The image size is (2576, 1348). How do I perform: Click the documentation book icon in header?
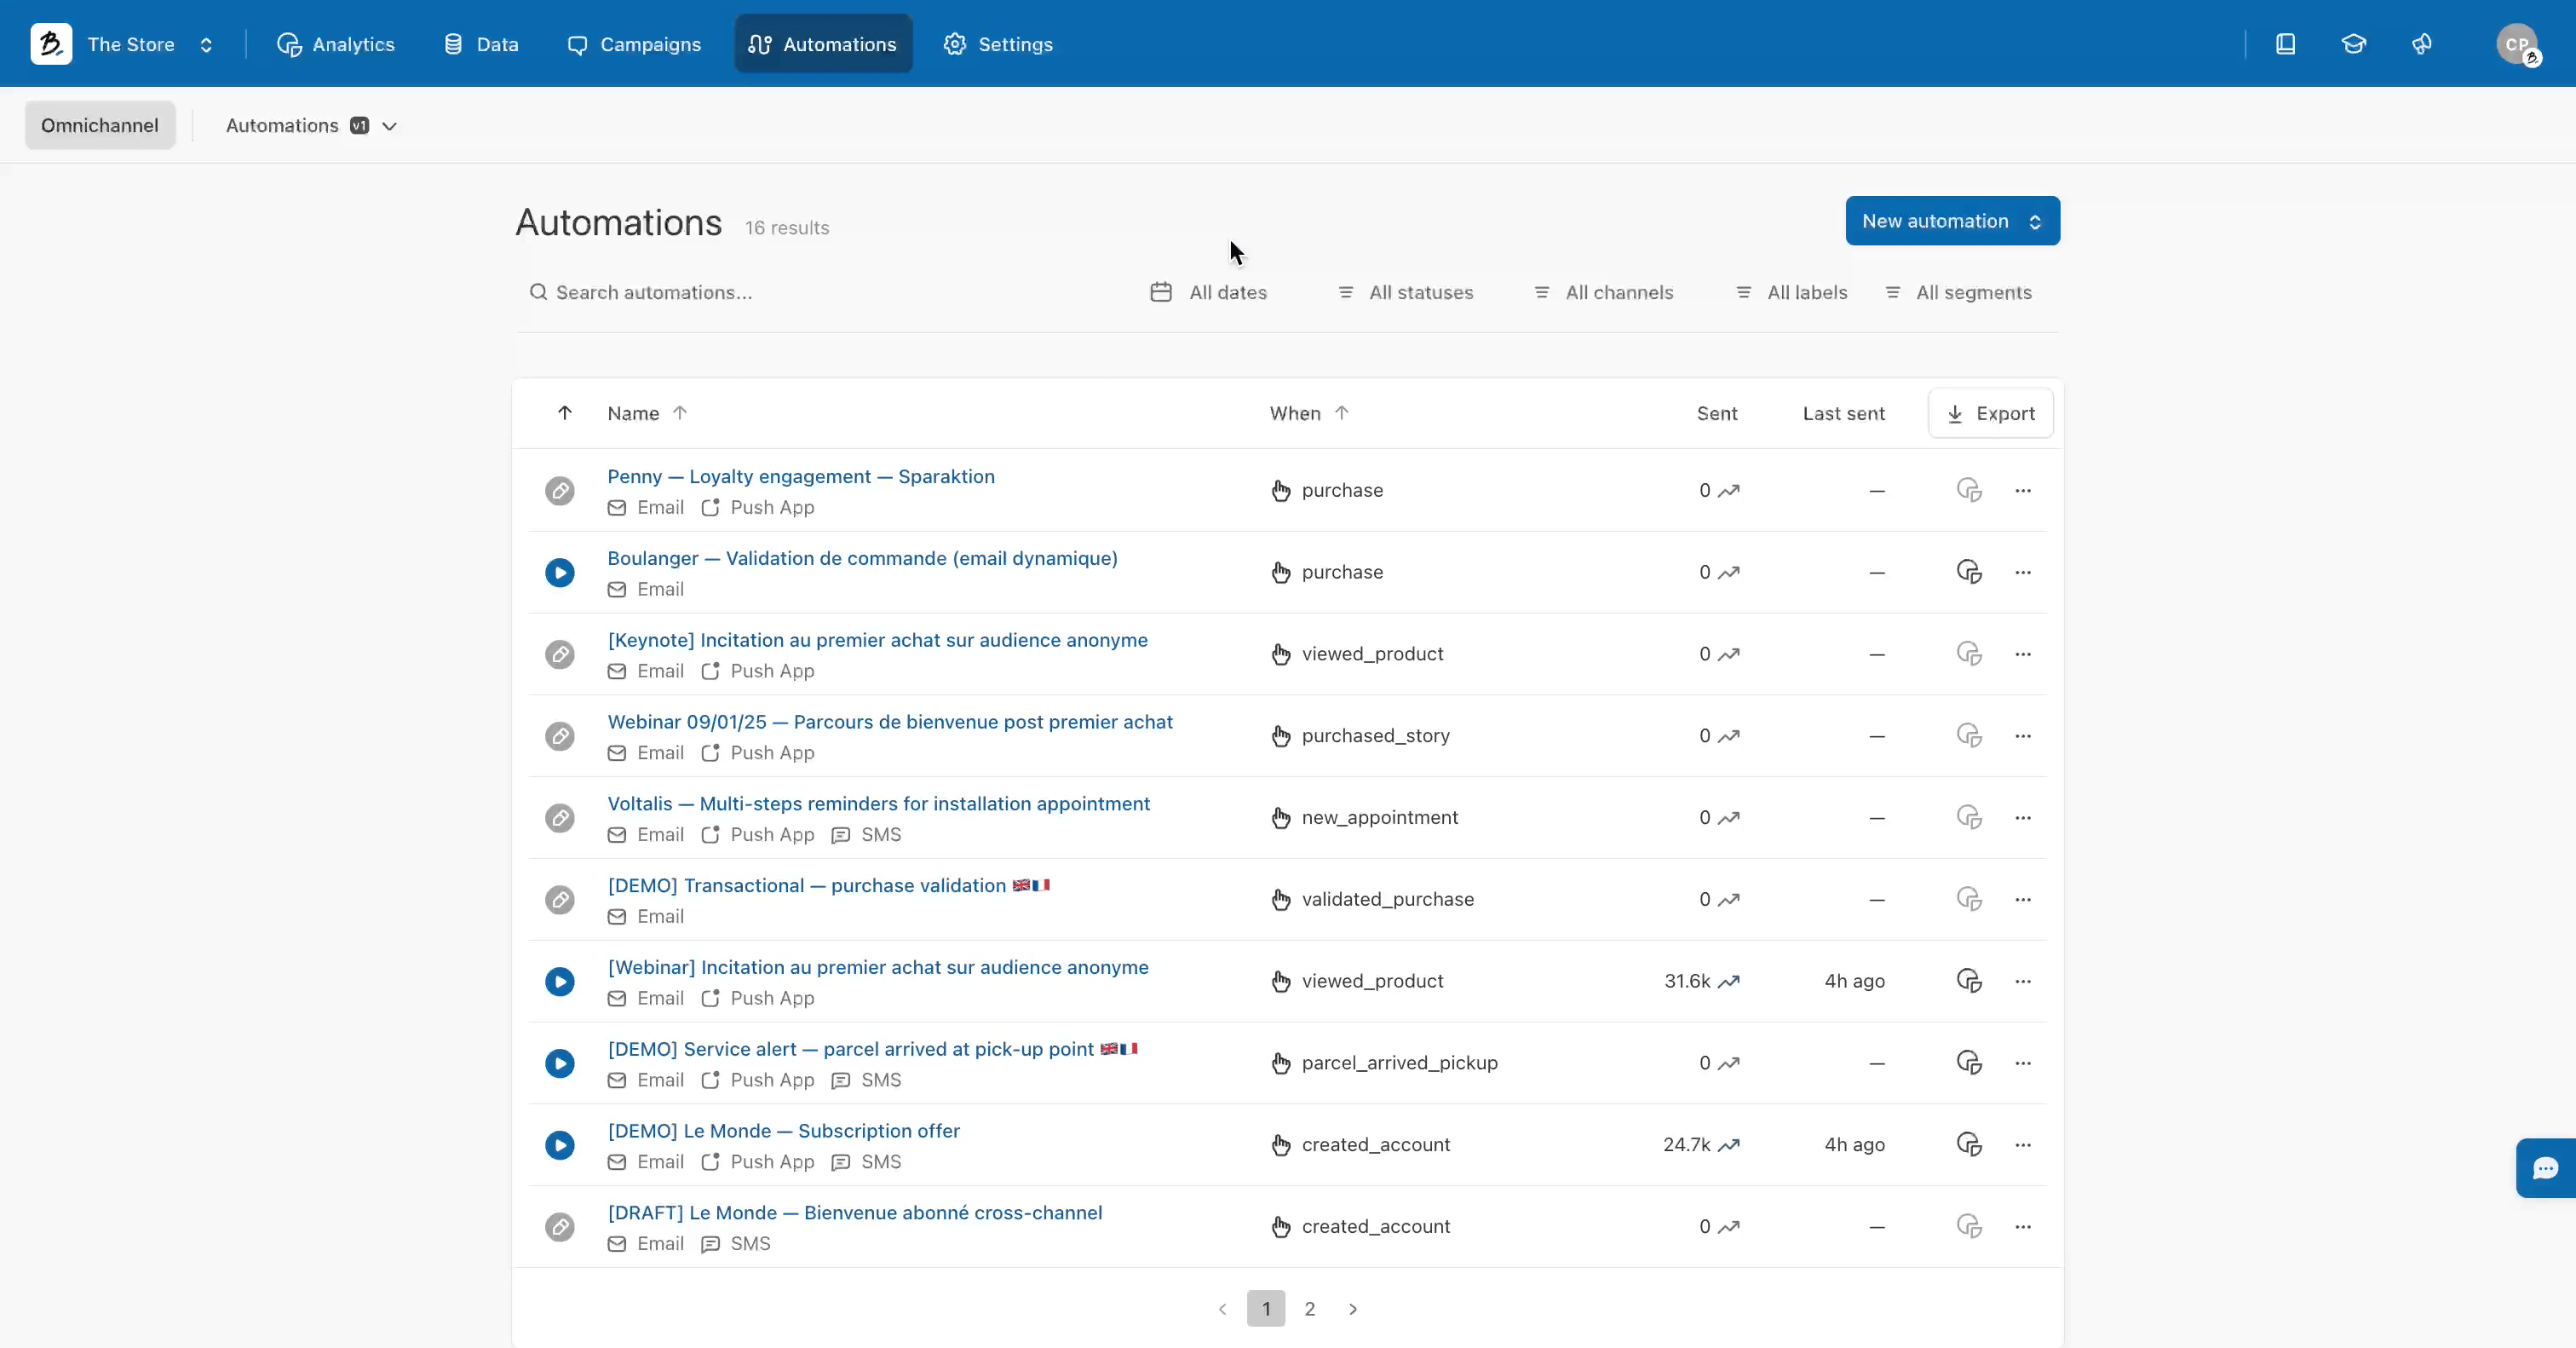click(2285, 44)
